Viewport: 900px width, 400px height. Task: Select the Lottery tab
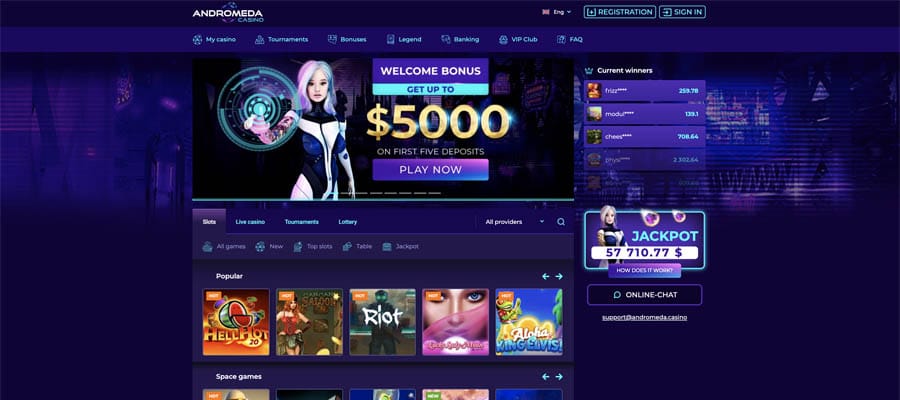coord(347,222)
